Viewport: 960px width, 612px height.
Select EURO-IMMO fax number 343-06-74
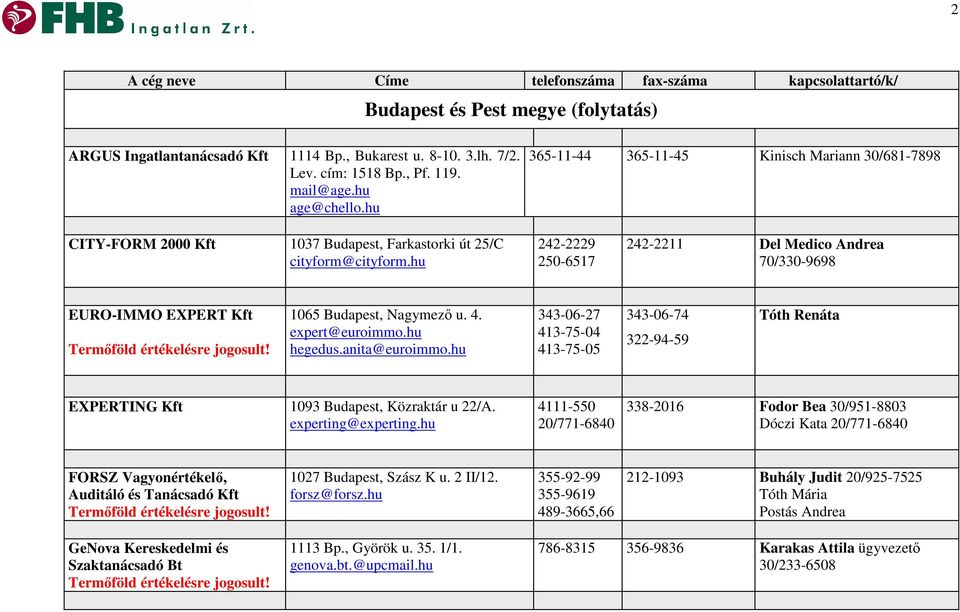tap(657, 315)
